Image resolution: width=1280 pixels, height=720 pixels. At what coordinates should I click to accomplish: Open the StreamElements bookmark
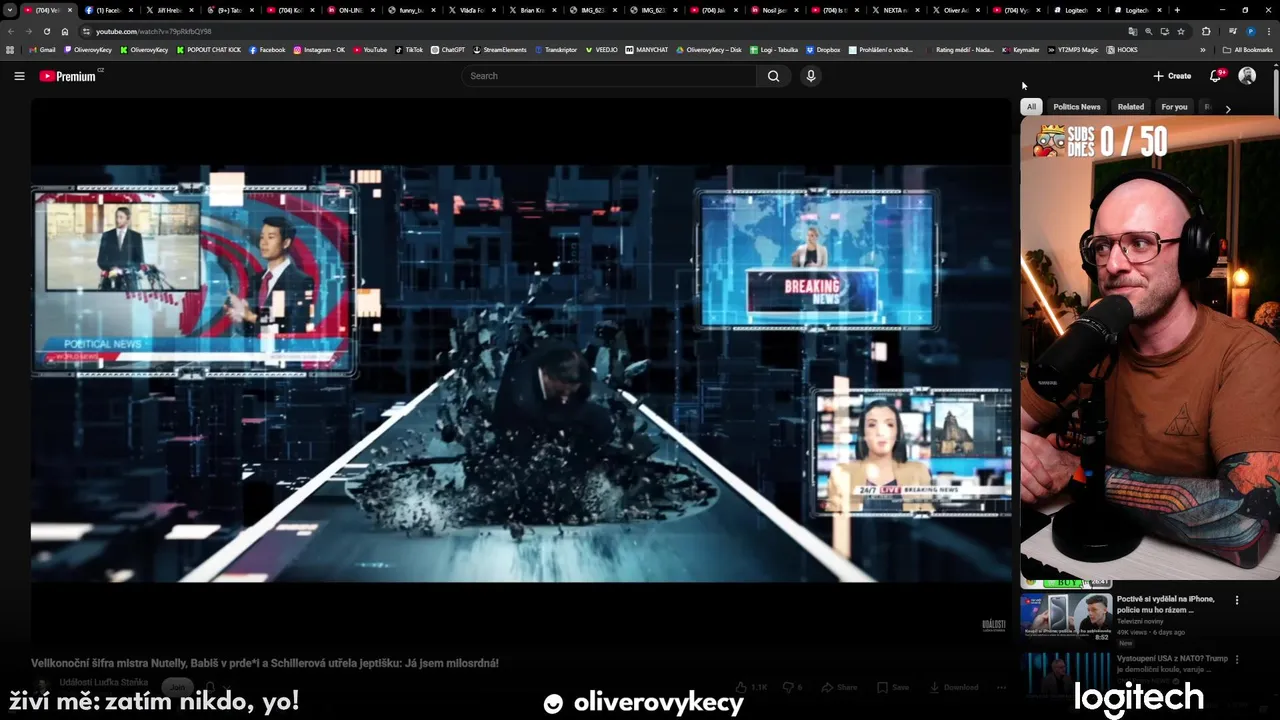click(x=499, y=49)
